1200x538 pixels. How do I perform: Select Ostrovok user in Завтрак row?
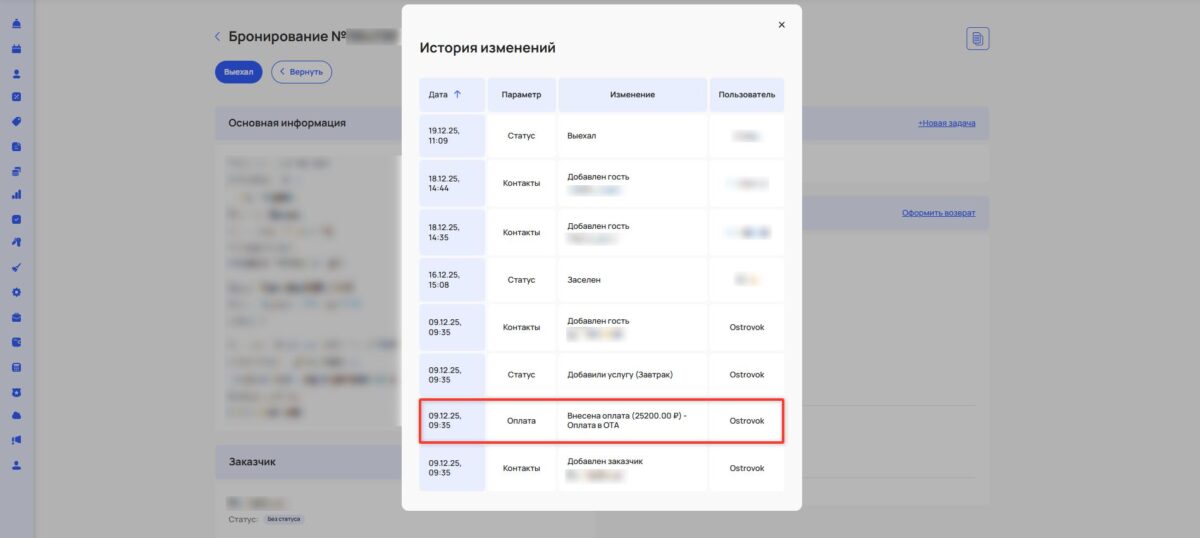[747, 374]
